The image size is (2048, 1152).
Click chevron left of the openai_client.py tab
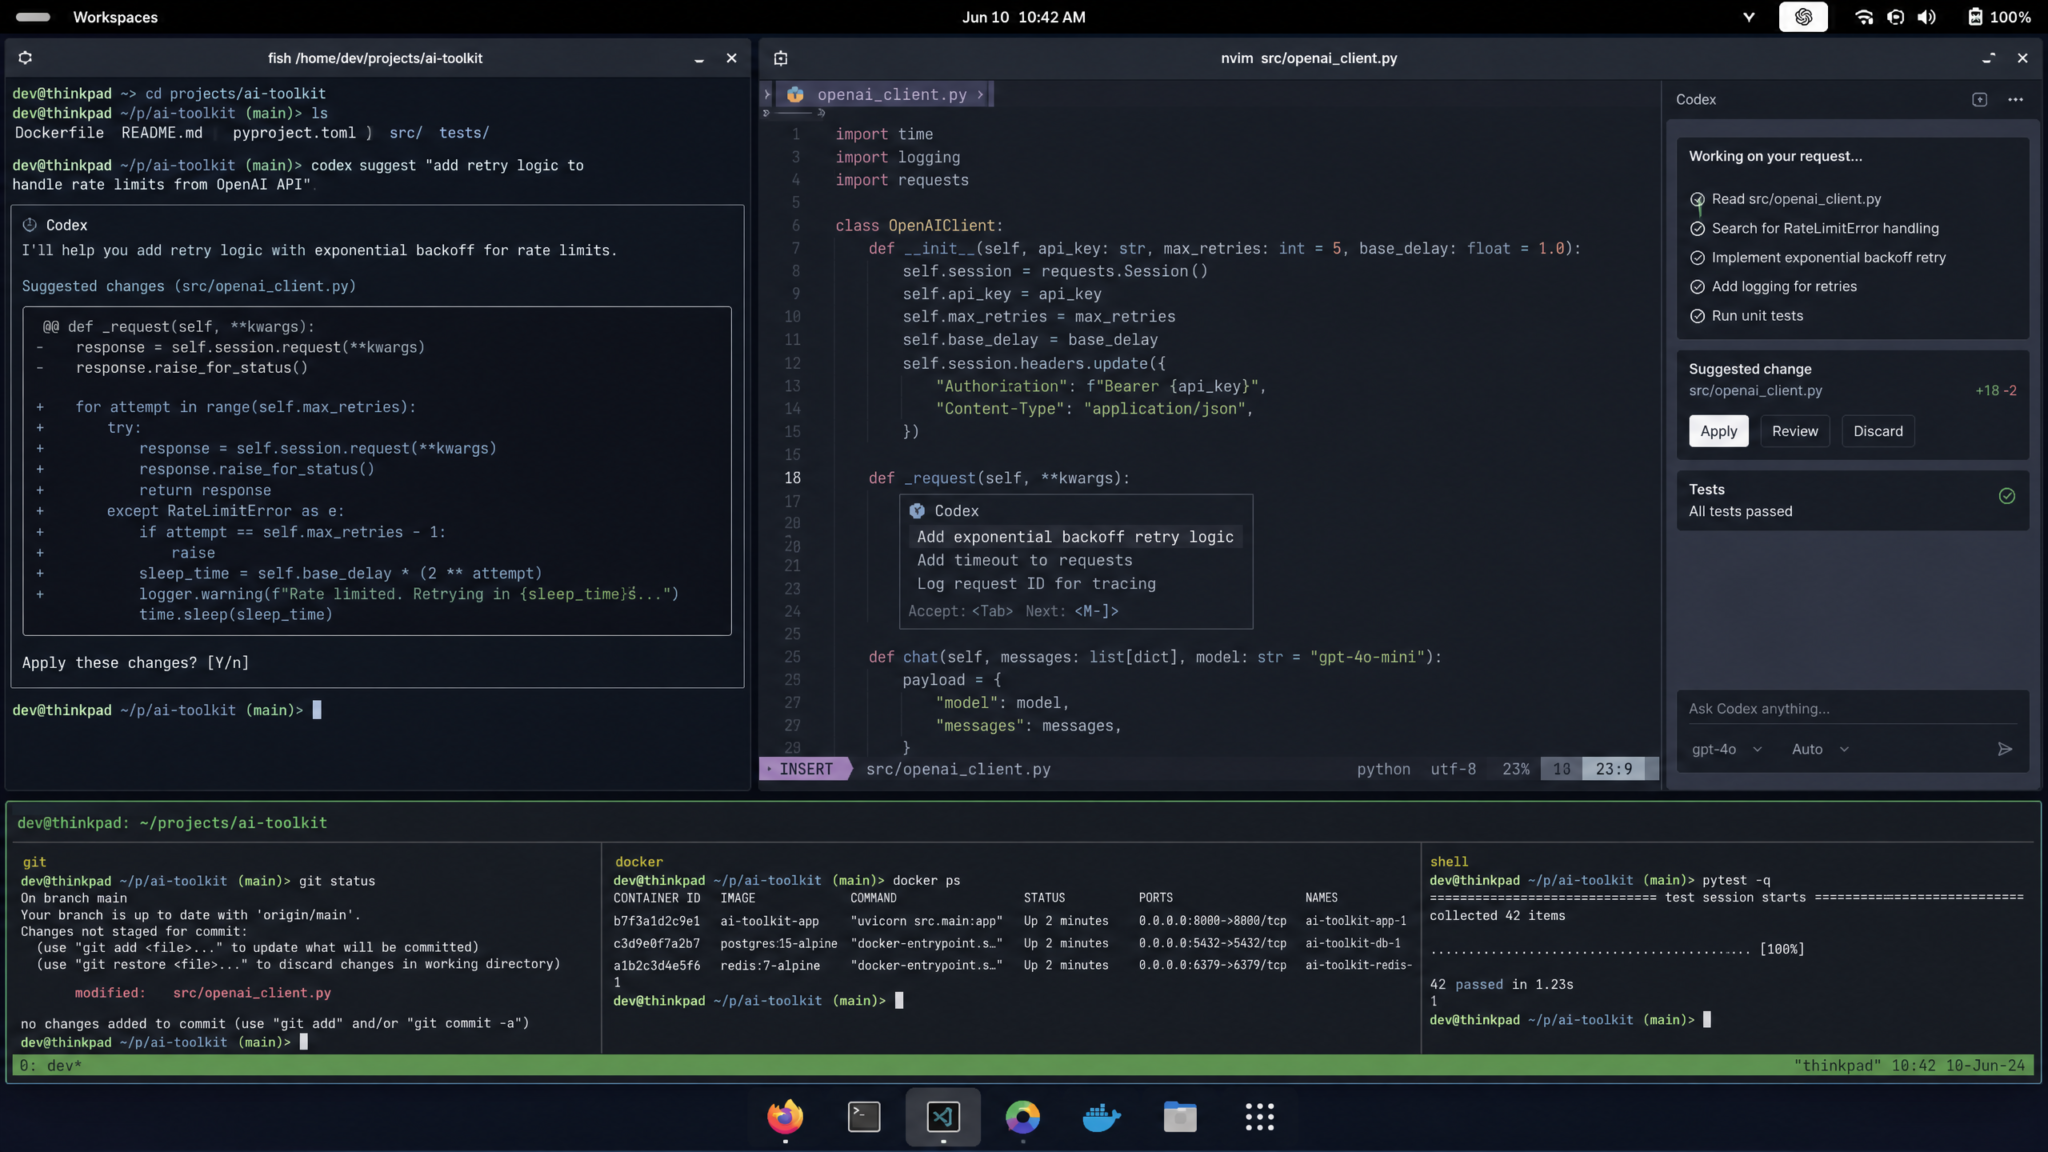pyautogui.click(x=767, y=94)
